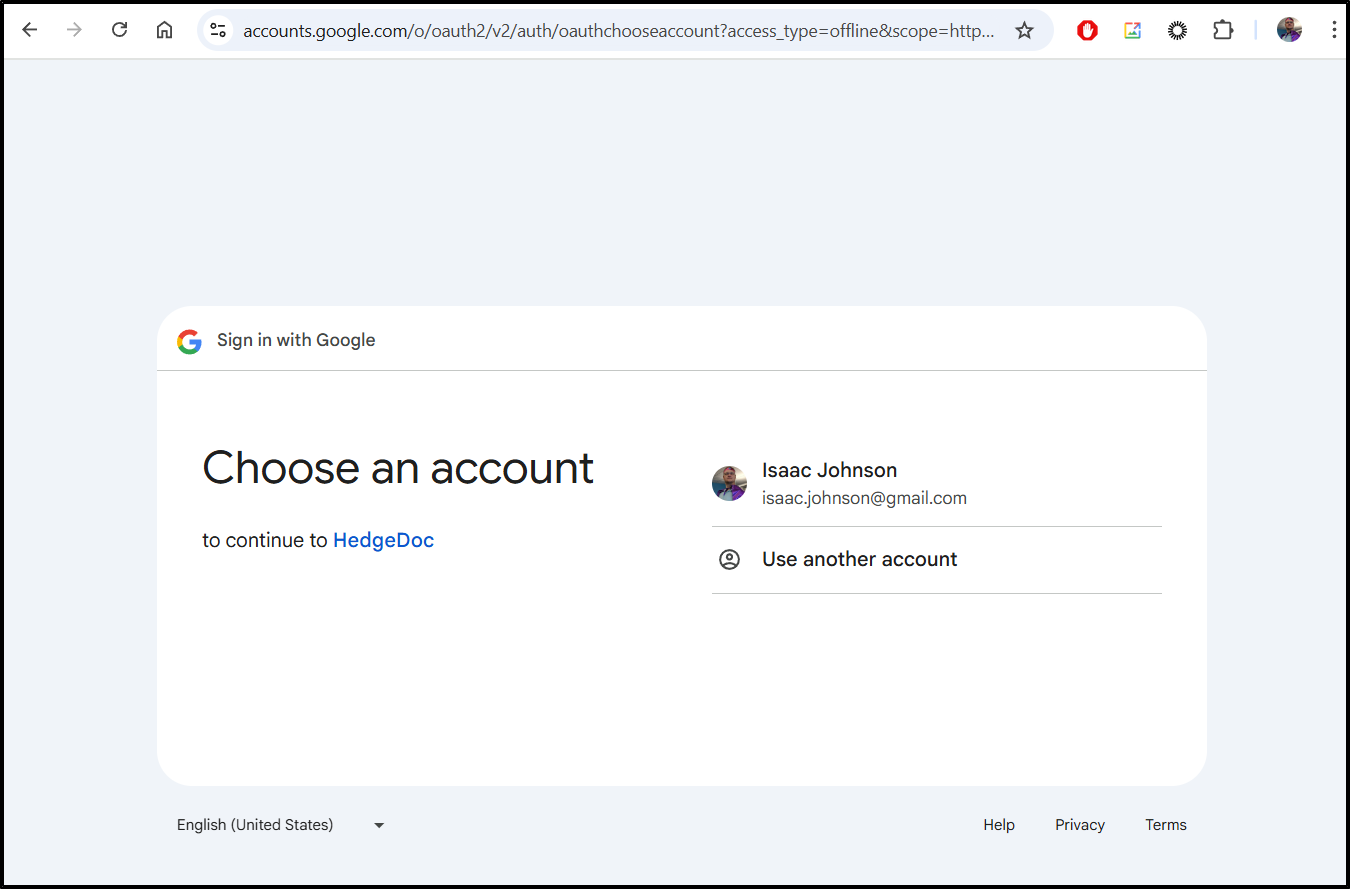Click the Google G logo
Viewport: 1350px width, 889px height.
click(190, 341)
